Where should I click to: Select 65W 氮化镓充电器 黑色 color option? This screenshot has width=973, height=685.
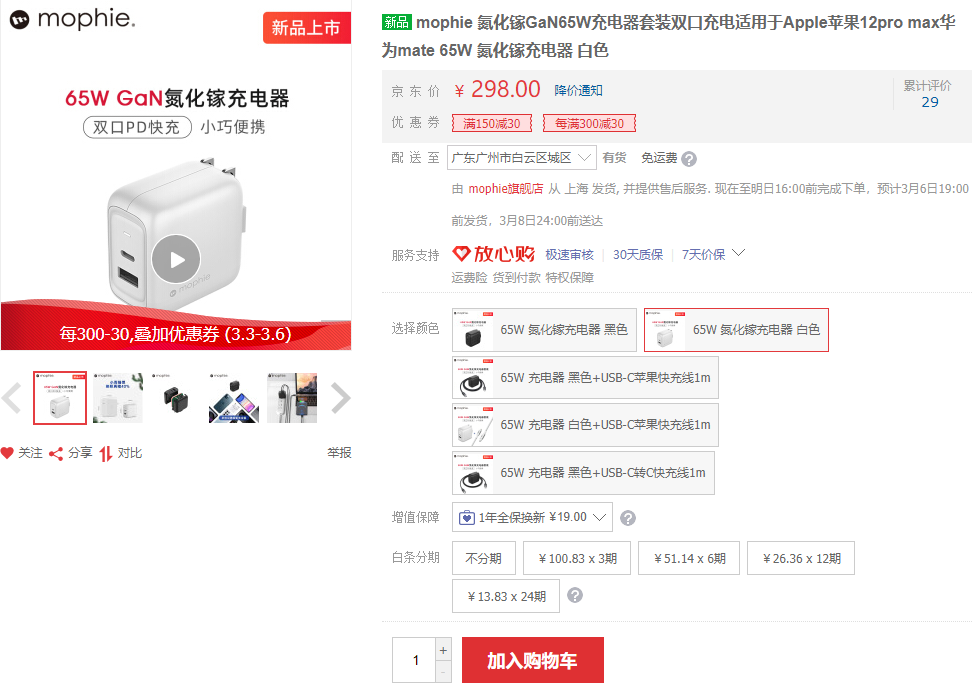[x=544, y=330]
